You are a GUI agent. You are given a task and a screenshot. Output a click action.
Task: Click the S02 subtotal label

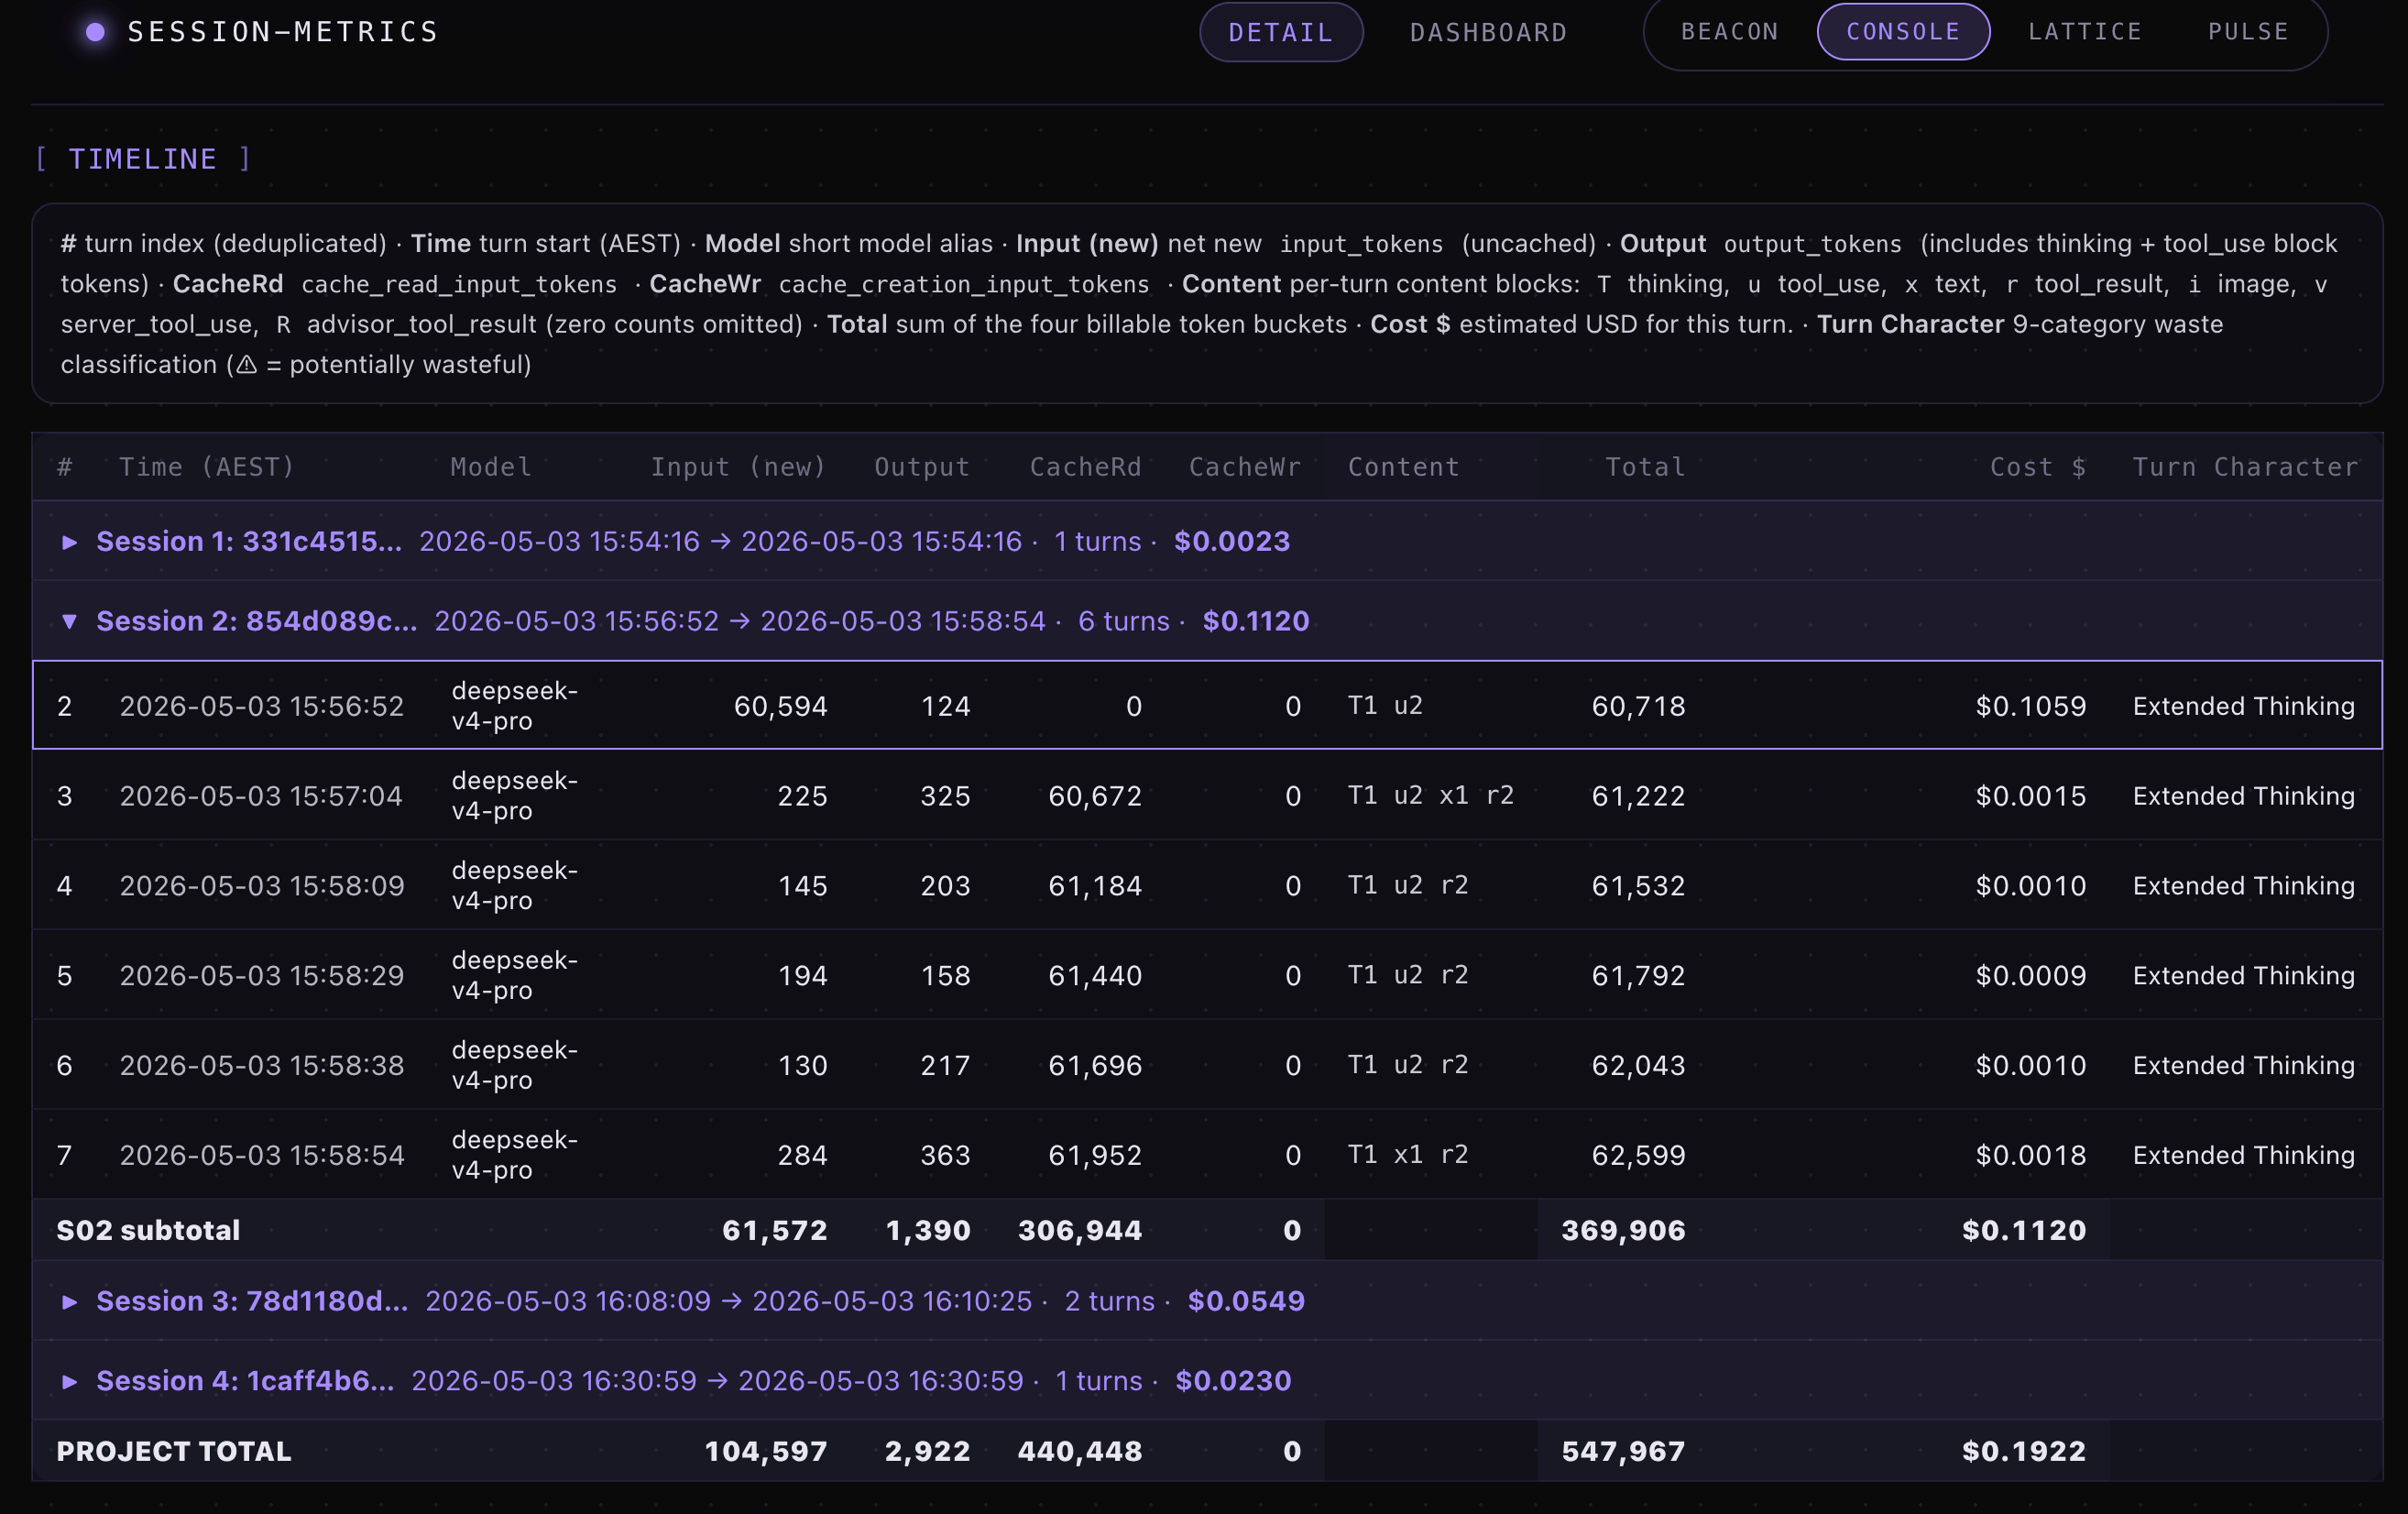[x=148, y=1231]
